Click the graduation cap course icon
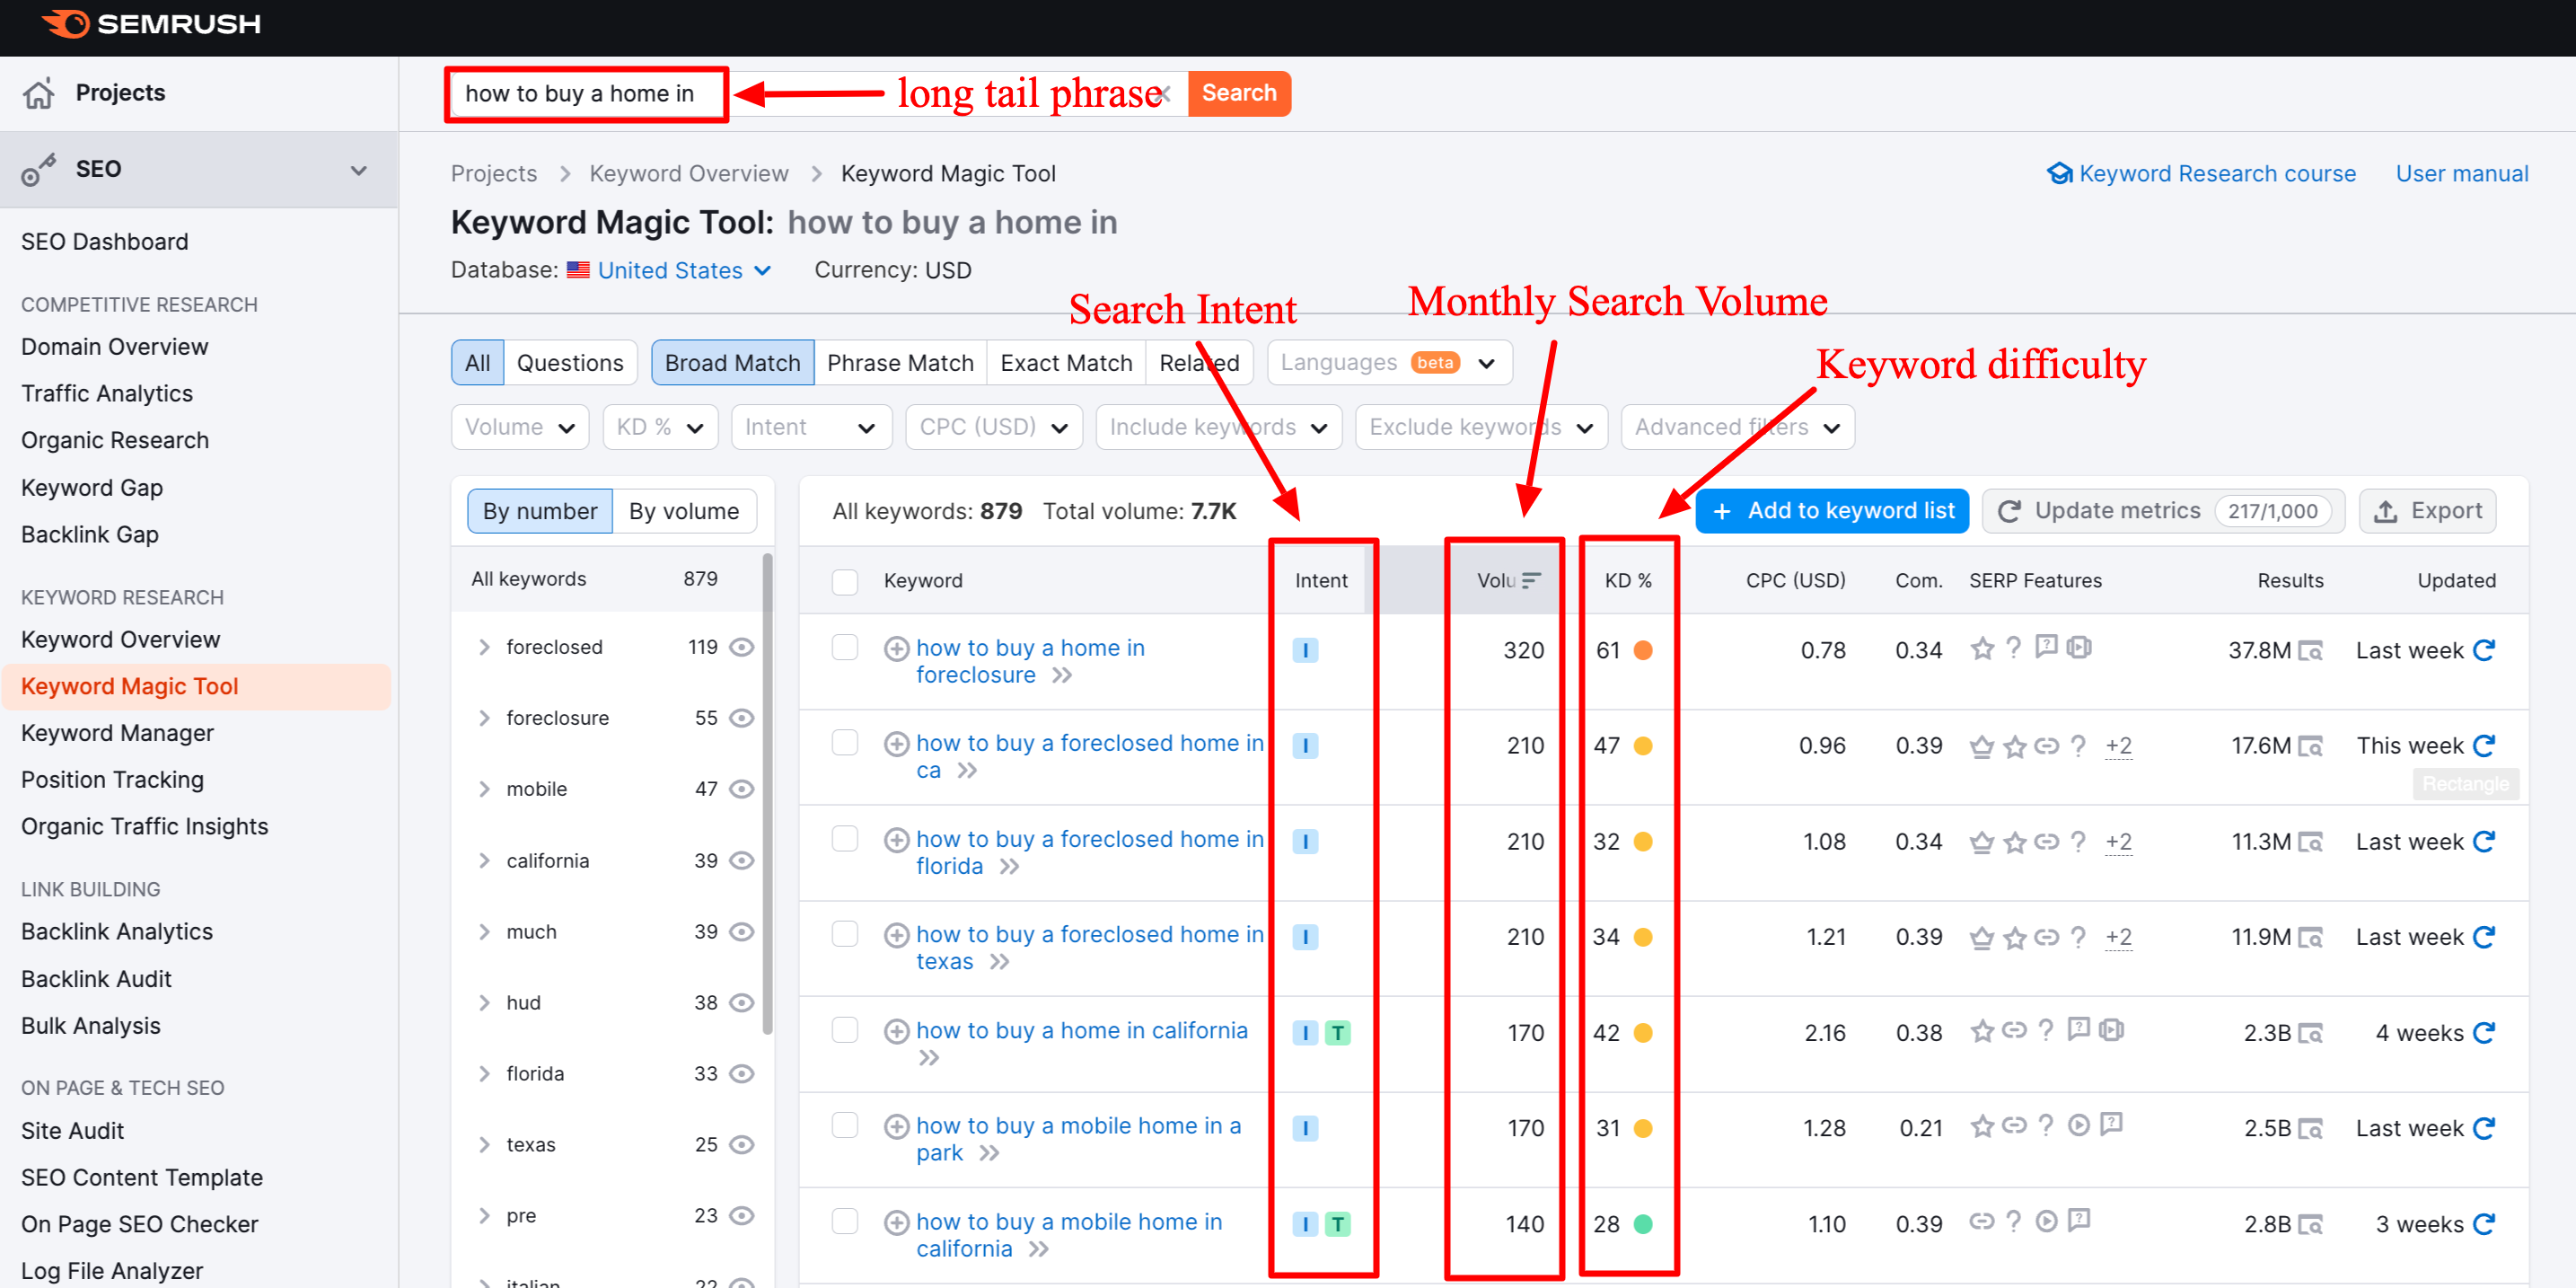Image resolution: width=2576 pixels, height=1288 pixels. (2059, 174)
